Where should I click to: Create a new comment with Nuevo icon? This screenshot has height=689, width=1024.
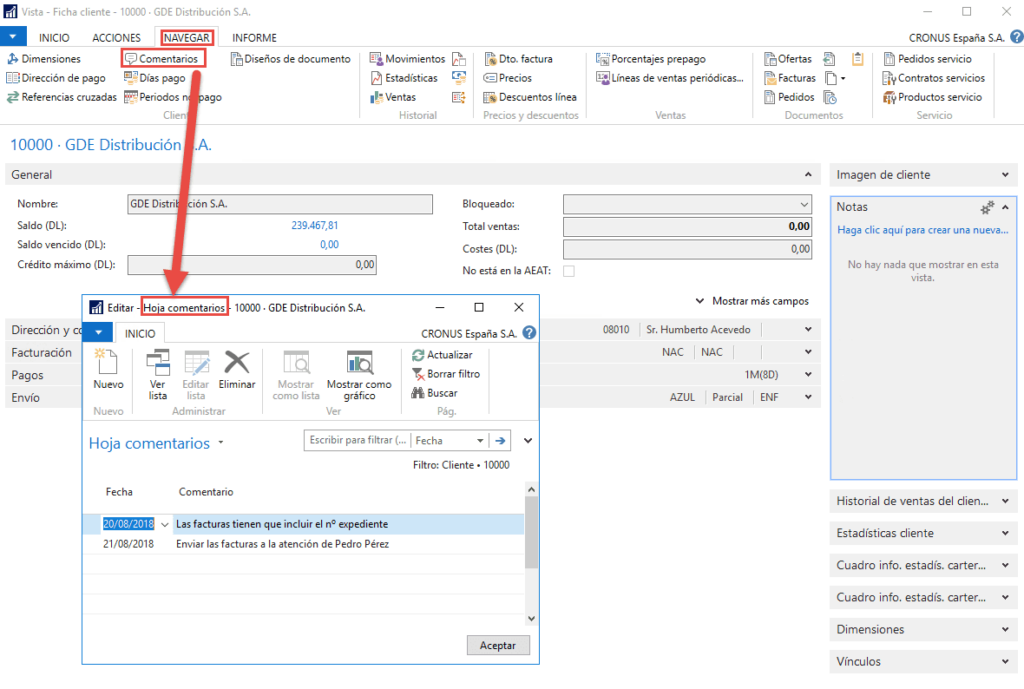[x=108, y=374]
